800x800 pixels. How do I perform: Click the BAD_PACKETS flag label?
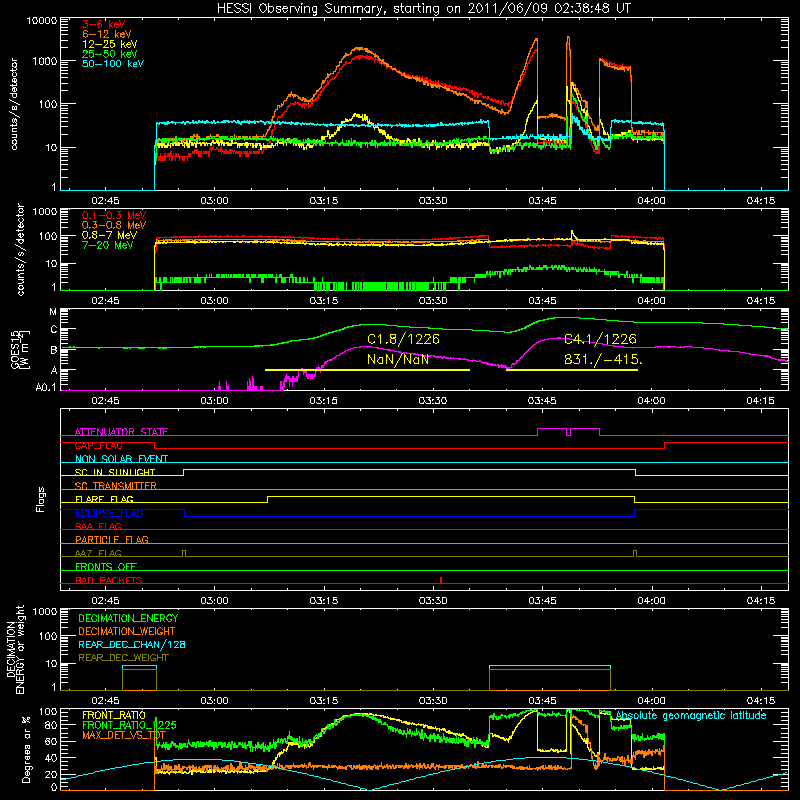point(109,580)
